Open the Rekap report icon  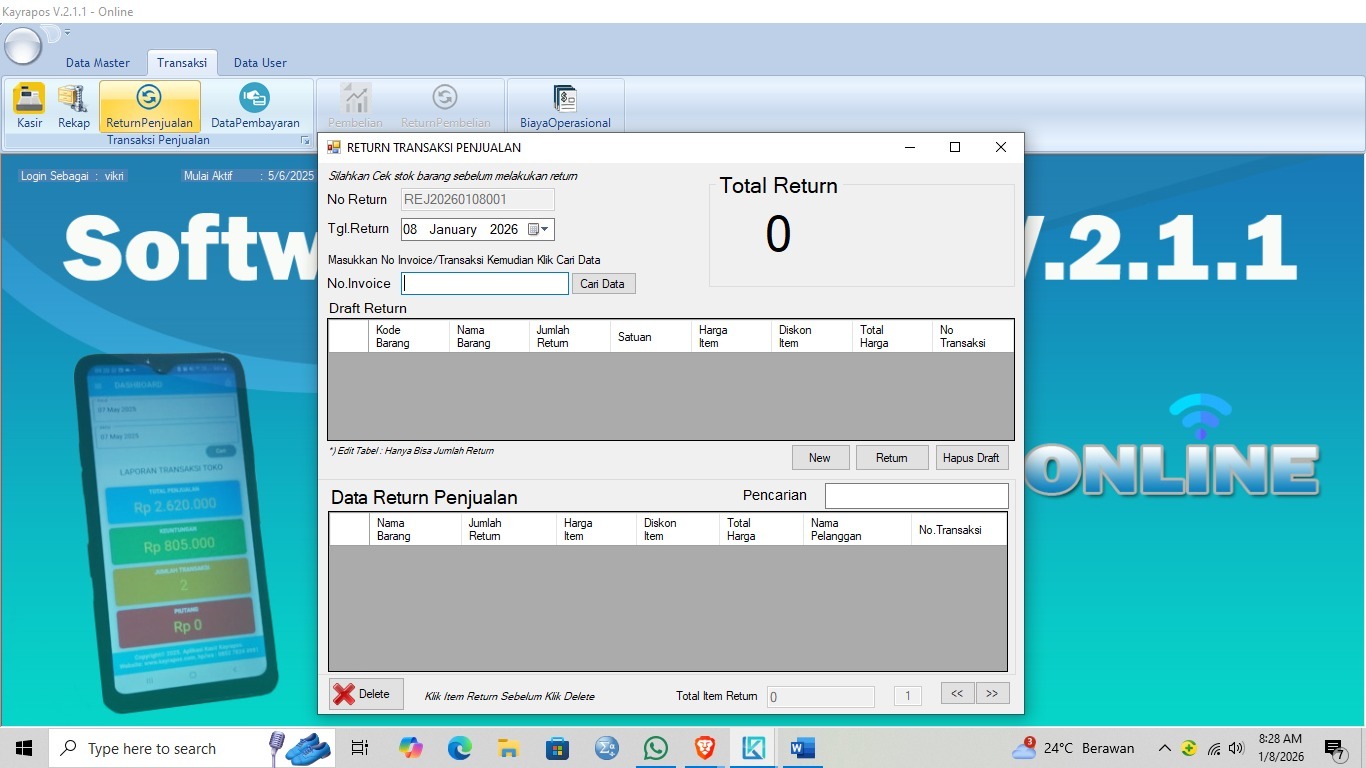pyautogui.click(x=73, y=106)
